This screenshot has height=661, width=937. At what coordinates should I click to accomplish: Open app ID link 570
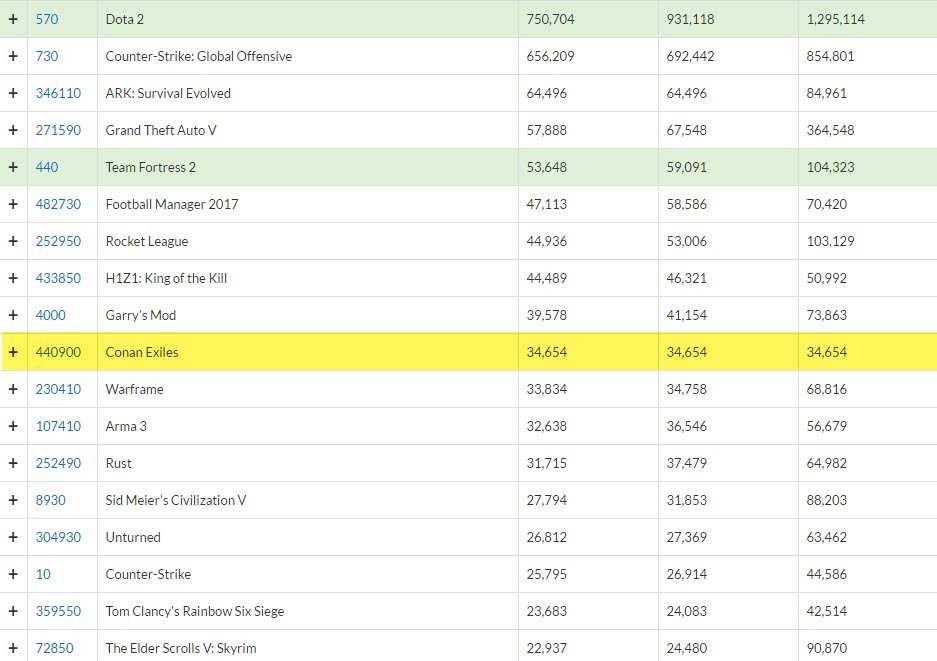click(x=47, y=19)
